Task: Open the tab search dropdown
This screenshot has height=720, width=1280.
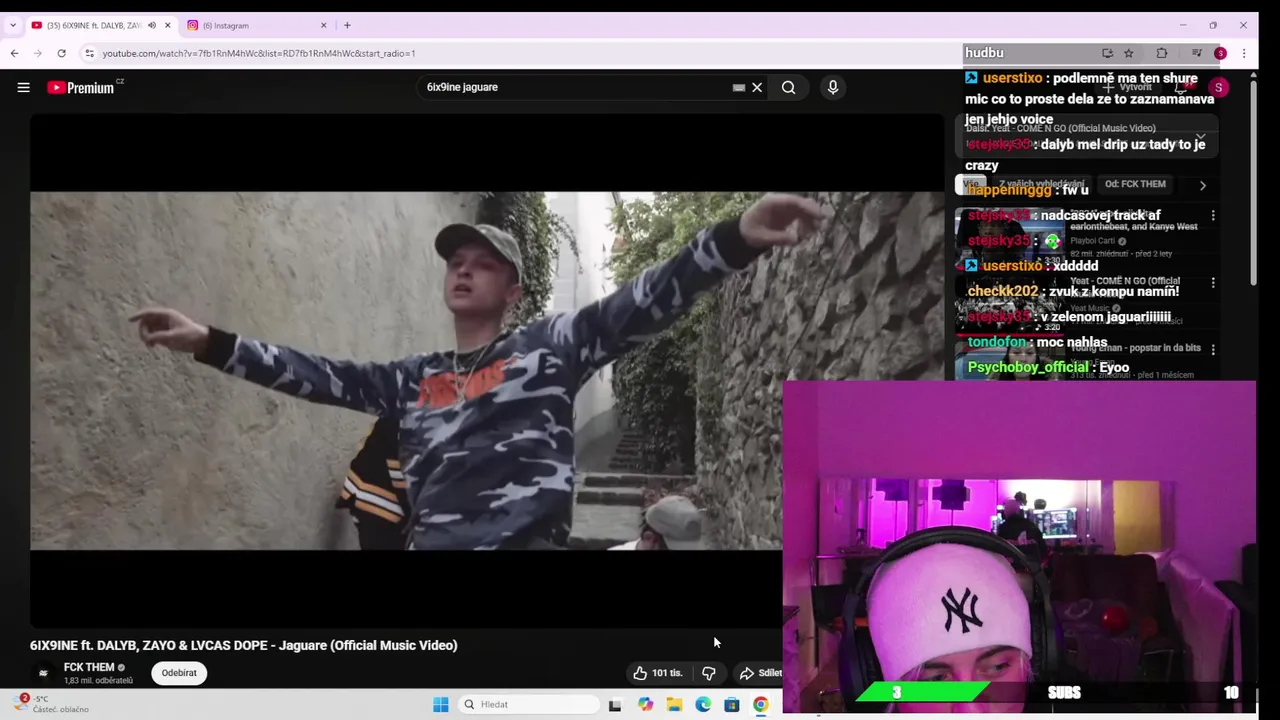Action: (12, 25)
